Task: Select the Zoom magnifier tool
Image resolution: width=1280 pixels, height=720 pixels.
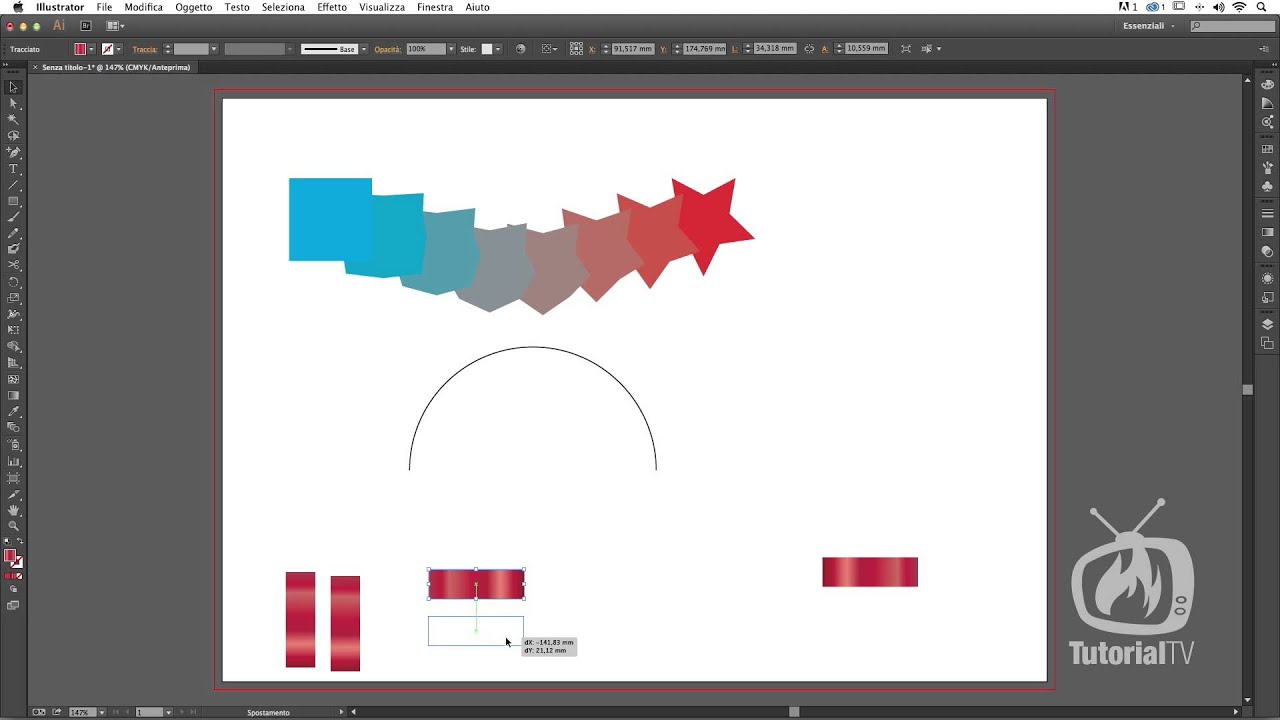Action: [x=13, y=526]
